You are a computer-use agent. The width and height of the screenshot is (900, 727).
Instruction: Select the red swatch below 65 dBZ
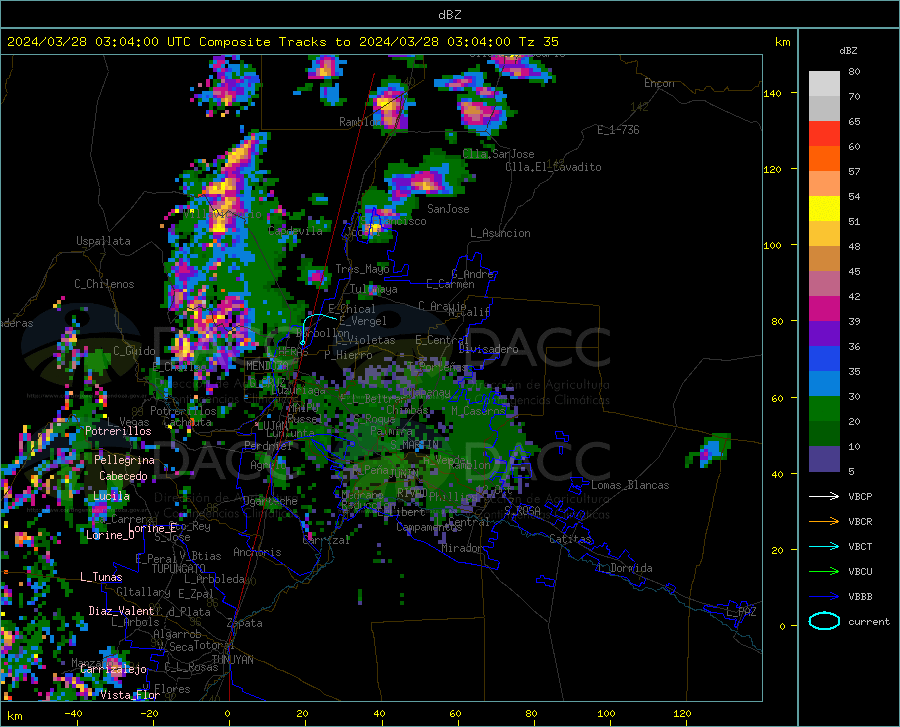[824, 134]
